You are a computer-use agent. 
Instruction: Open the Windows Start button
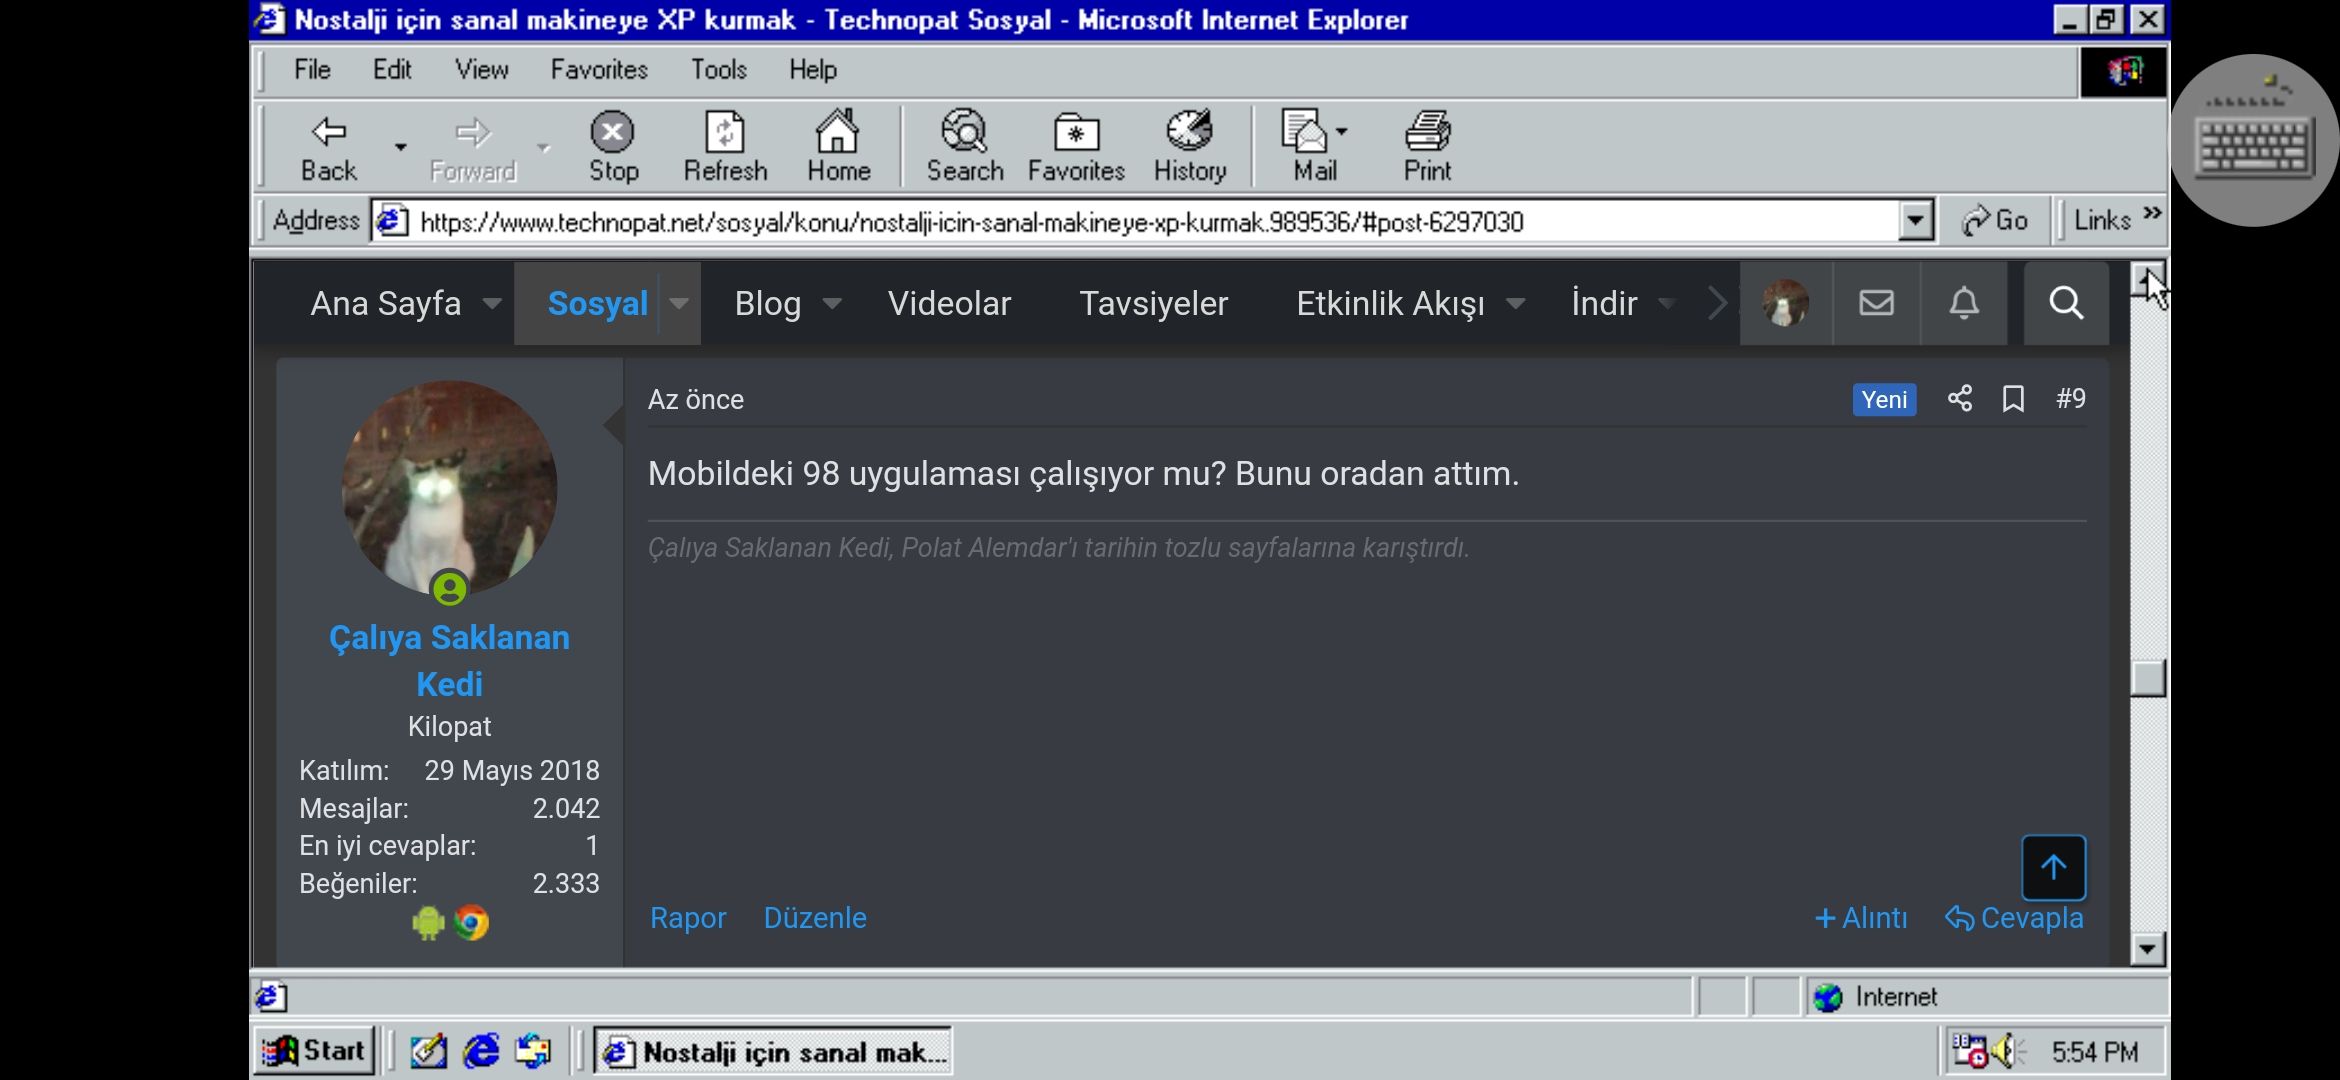314,1051
